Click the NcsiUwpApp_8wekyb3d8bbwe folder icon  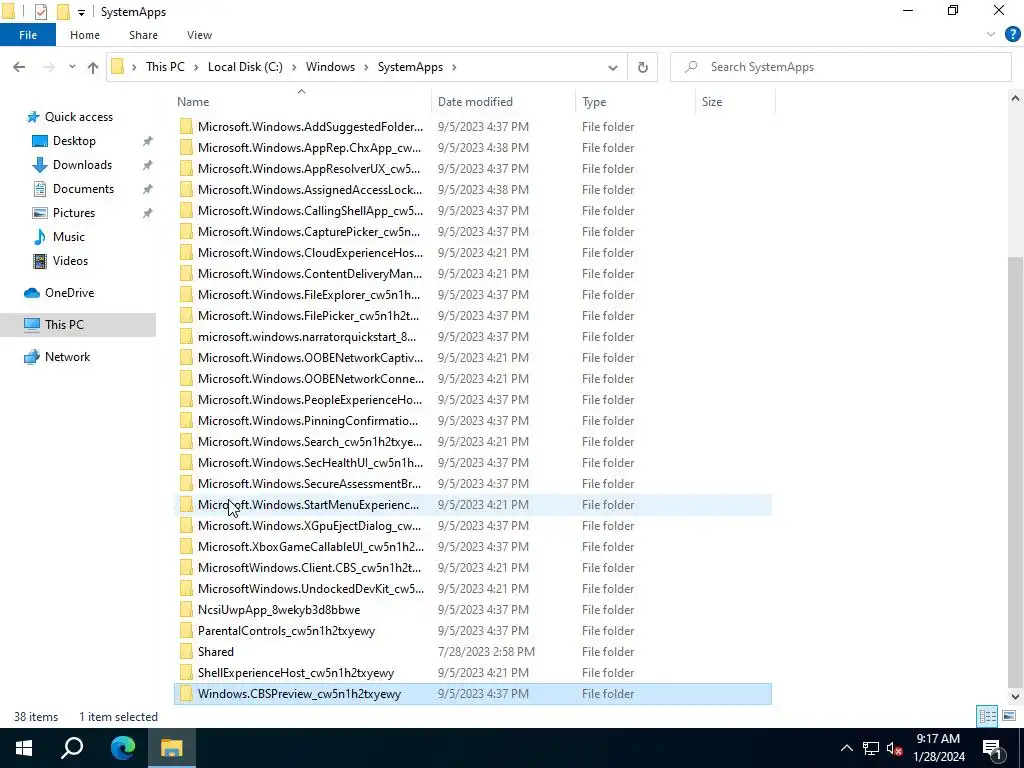tap(186, 610)
